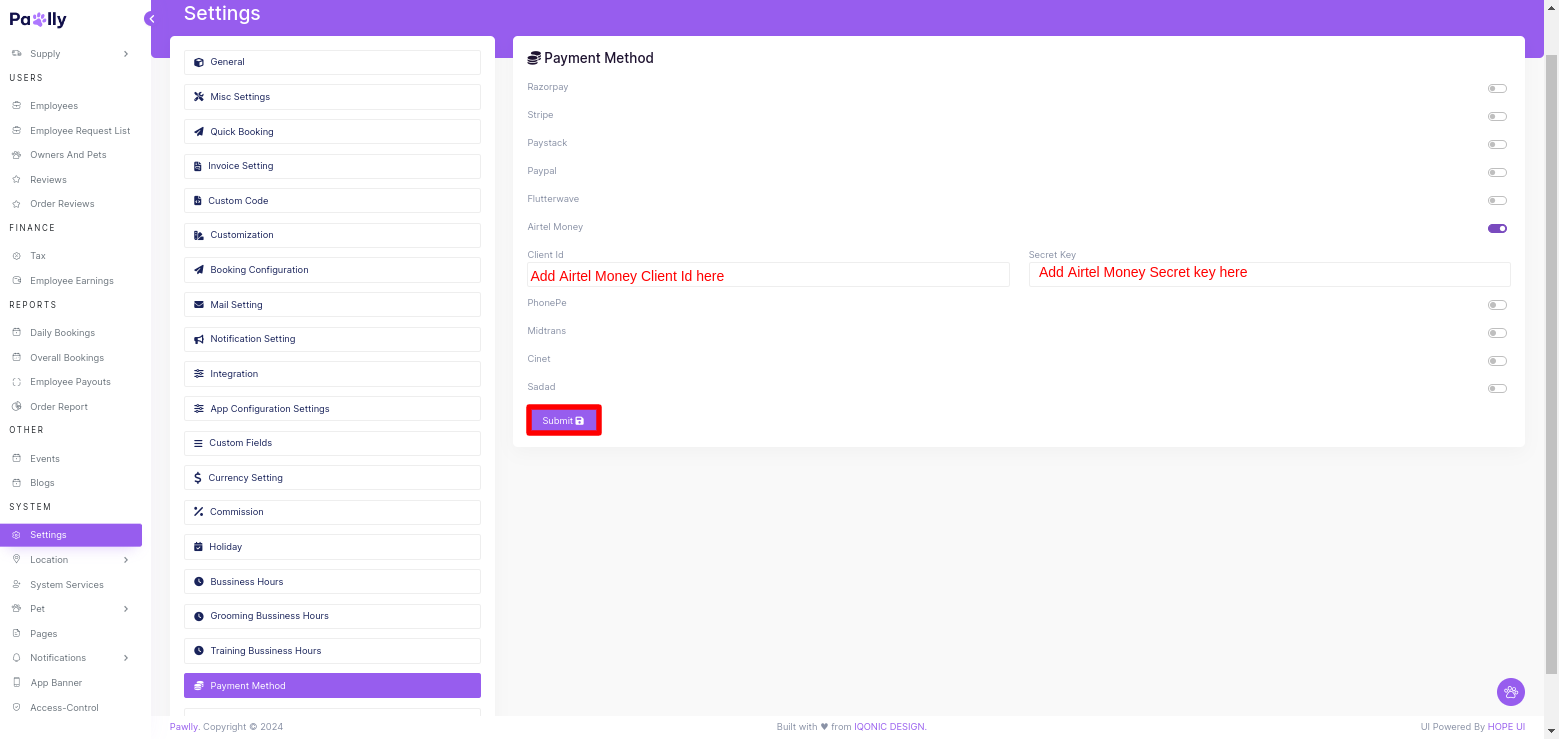Screen dimensions: 1559x739
Task: Click the Settings gear icon in sidebar
Action: point(16,535)
